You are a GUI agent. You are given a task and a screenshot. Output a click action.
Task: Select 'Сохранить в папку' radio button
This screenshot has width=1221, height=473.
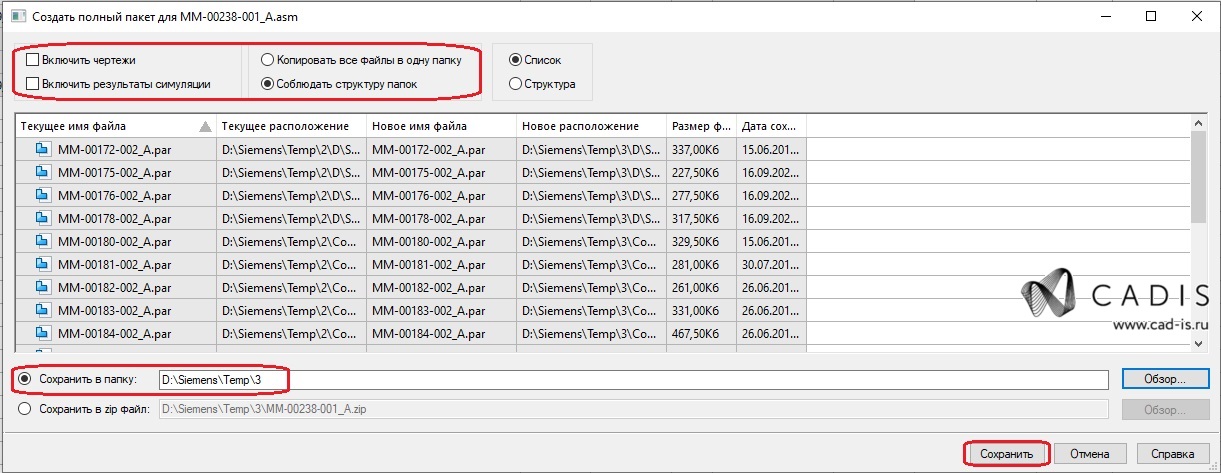tap(25, 379)
